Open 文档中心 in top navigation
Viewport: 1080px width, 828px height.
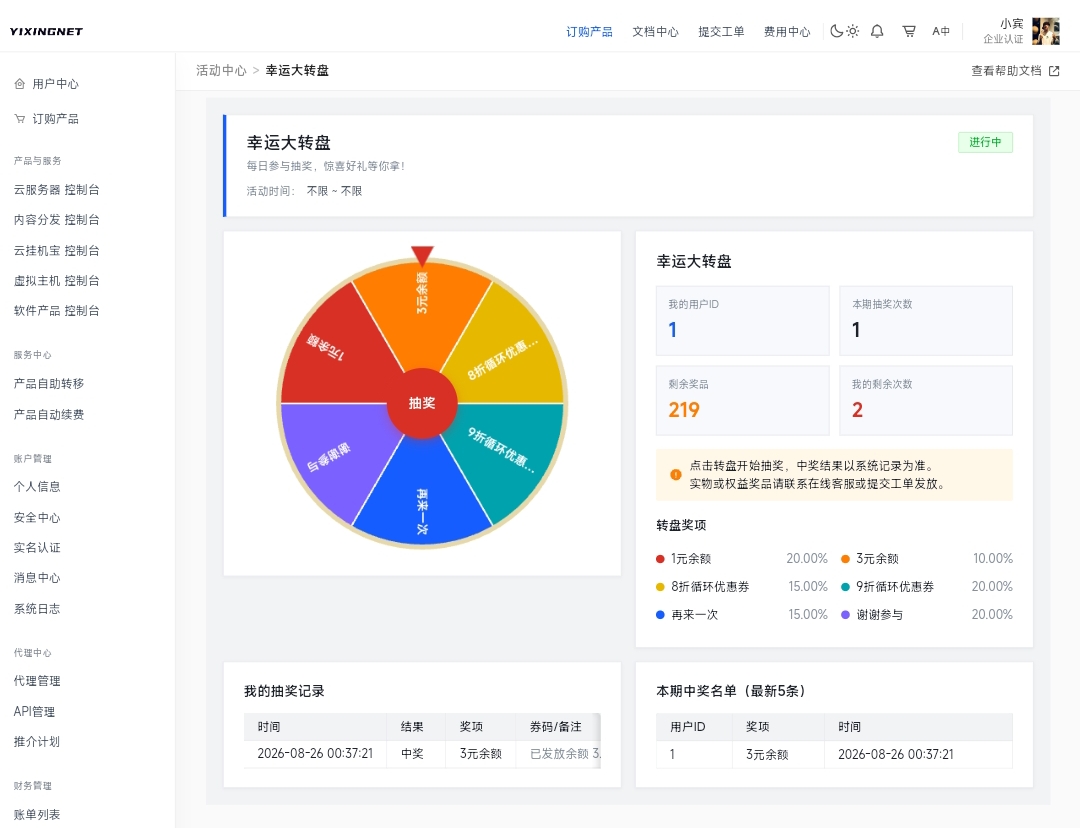[x=655, y=32]
